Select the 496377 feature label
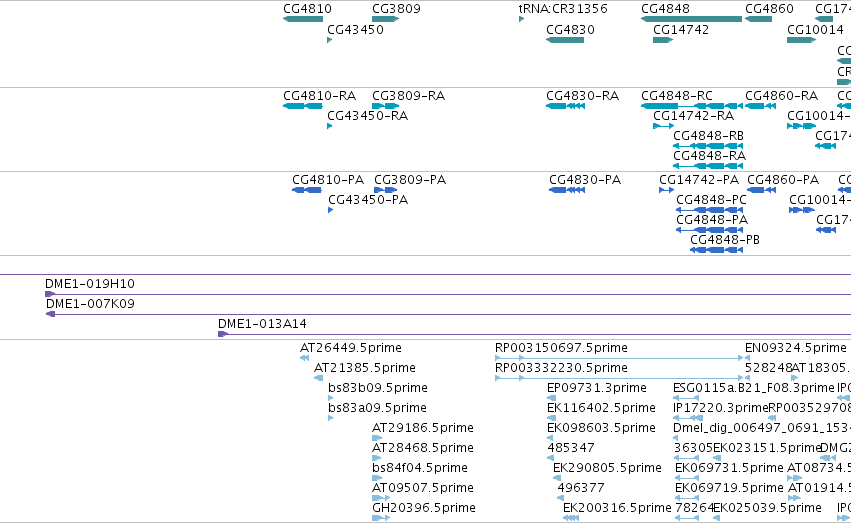The width and height of the screenshot is (851, 523). click(x=581, y=488)
